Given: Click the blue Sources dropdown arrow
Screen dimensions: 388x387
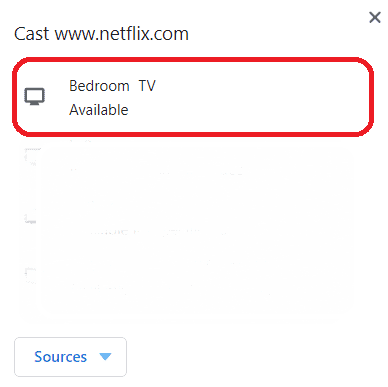Looking at the screenshot, I should coord(105,357).
